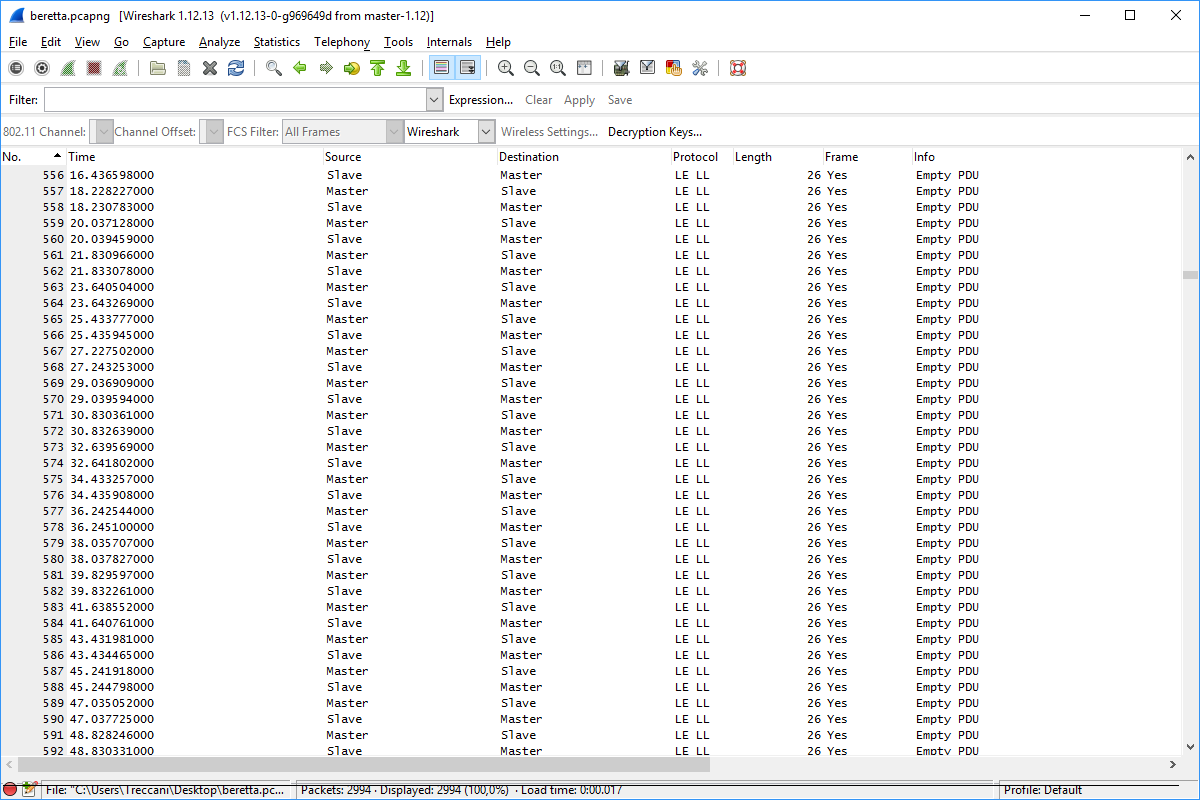Image resolution: width=1200 pixels, height=800 pixels.
Task: Open Wireless Settings dialog
Action: (549, 132)
